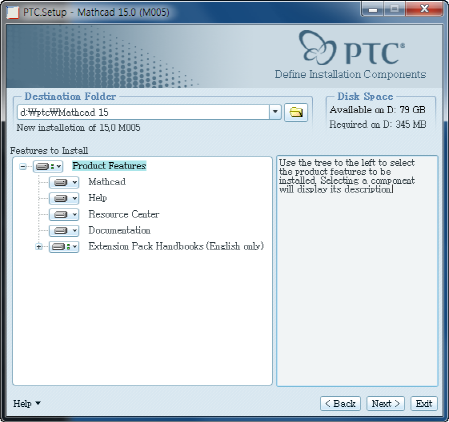
Task: Open the Mathcad feature install-state dropdown
Action: [x=64, y=182]
